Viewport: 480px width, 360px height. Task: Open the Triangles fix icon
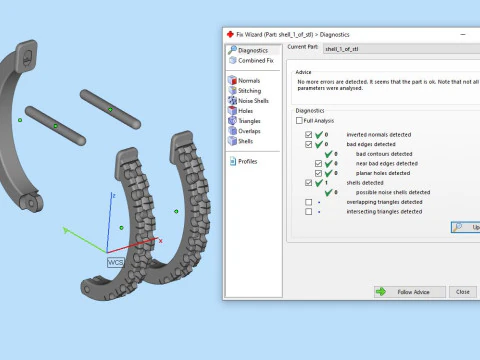point(232,121)
